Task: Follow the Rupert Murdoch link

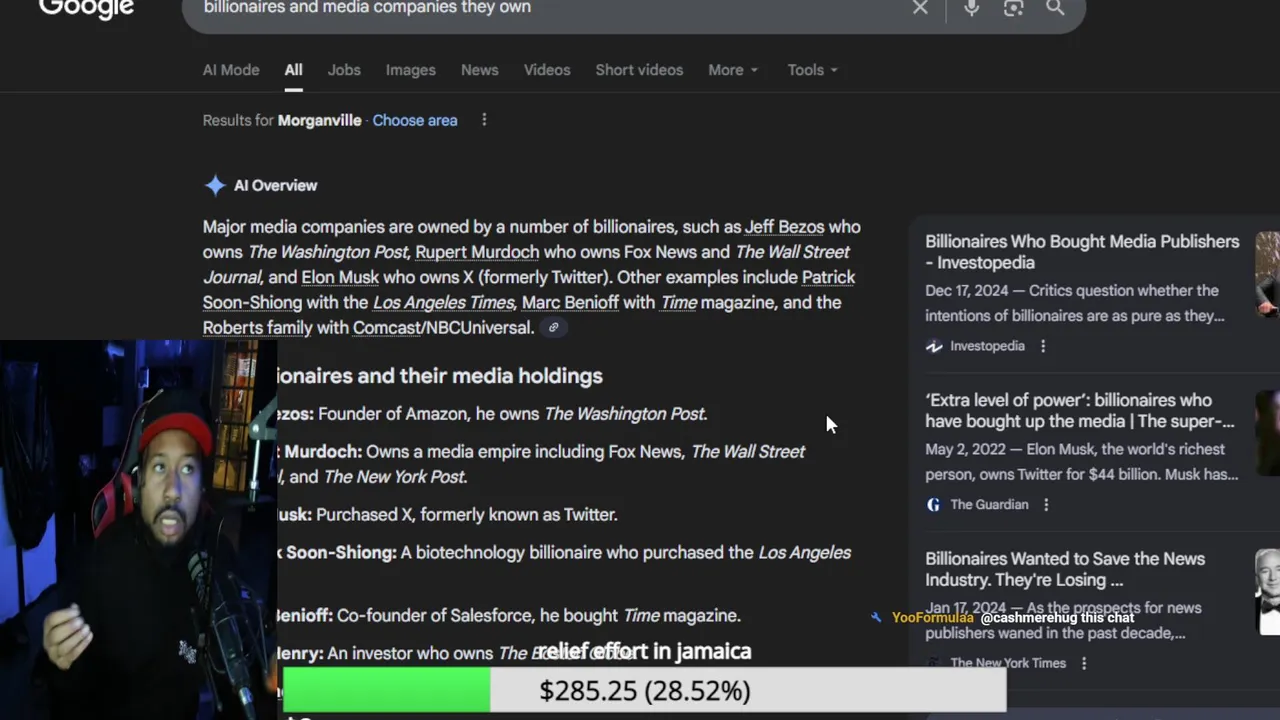Action: click(x=477, y=252)
